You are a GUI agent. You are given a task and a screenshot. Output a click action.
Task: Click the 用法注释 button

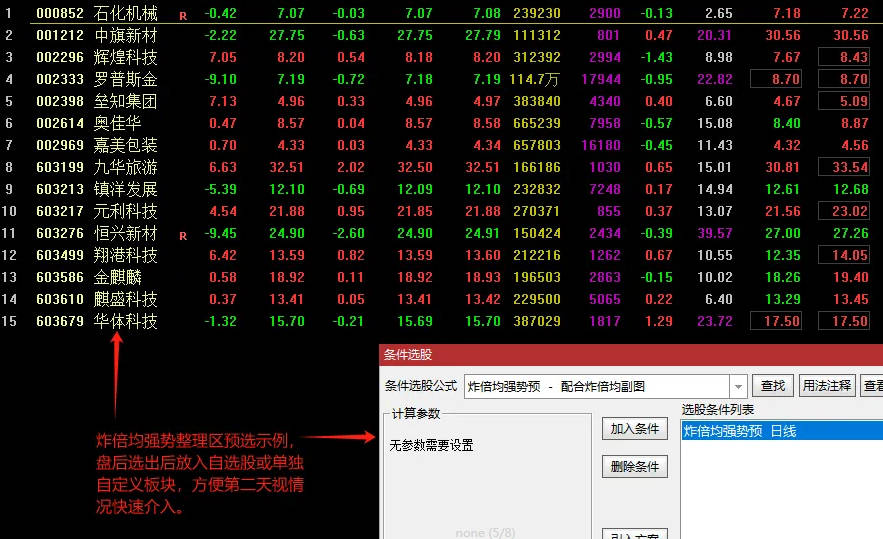827,386
